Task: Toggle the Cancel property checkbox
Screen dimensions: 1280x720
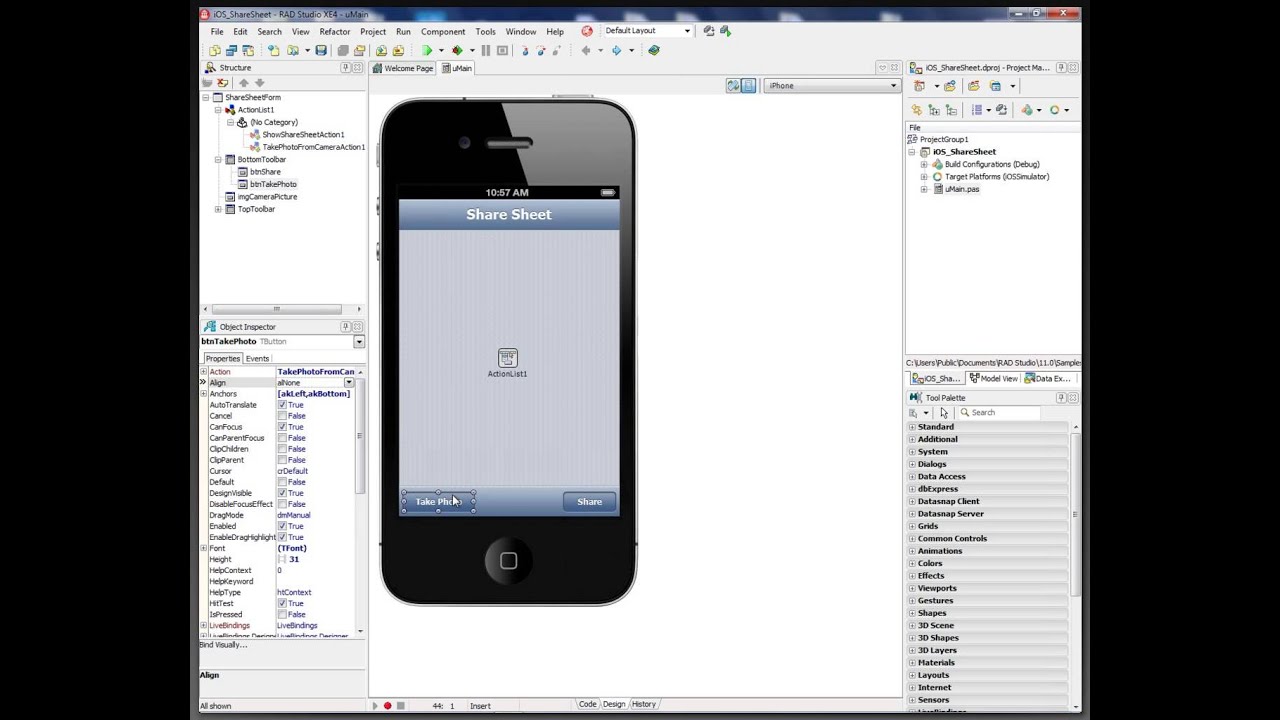Action: pos(282,416)
